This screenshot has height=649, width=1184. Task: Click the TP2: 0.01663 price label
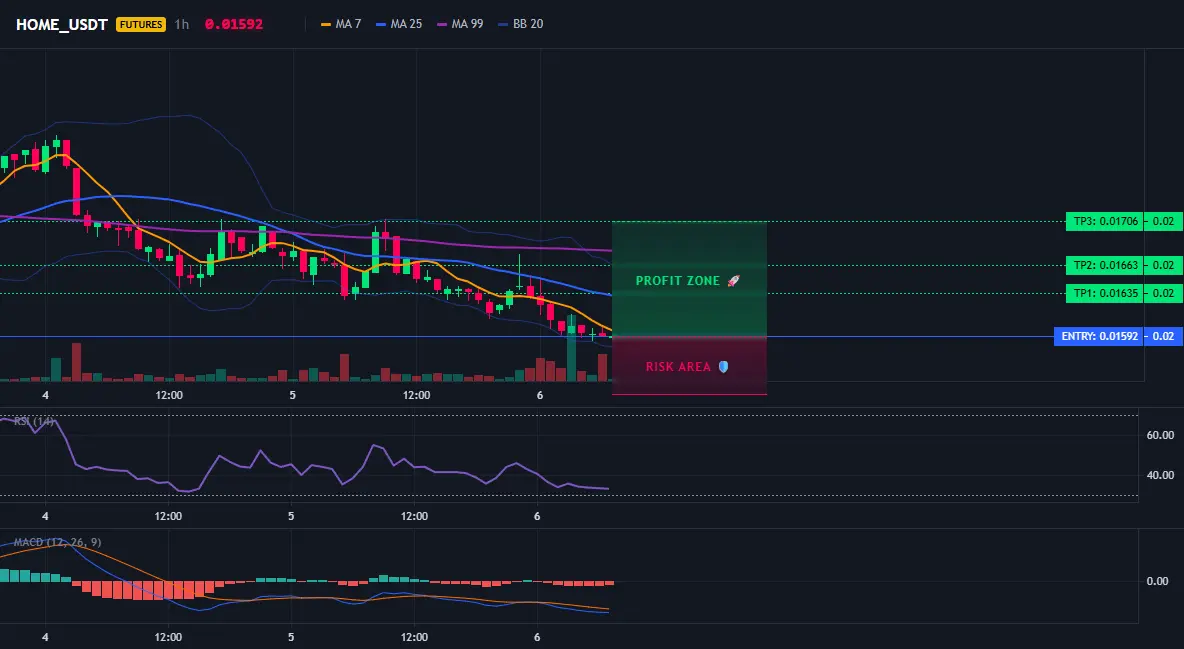click(x=1105, y=265)
